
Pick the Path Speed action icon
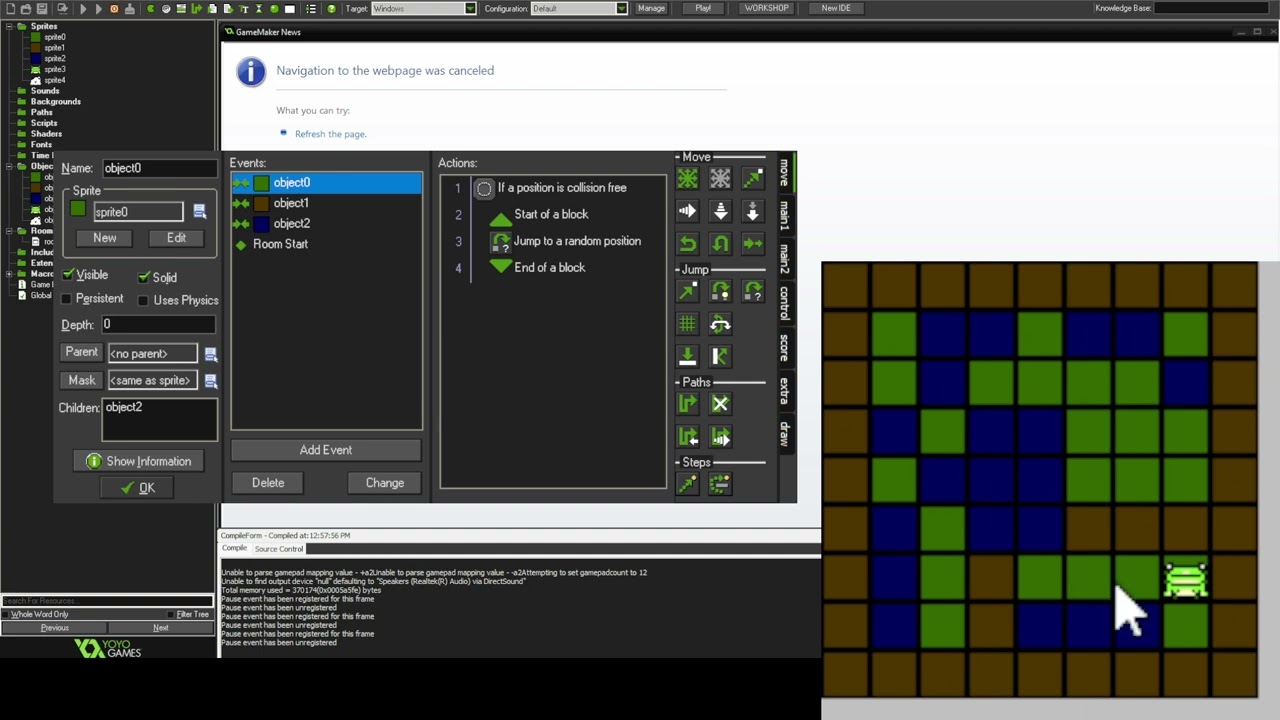tap(720, 437)
